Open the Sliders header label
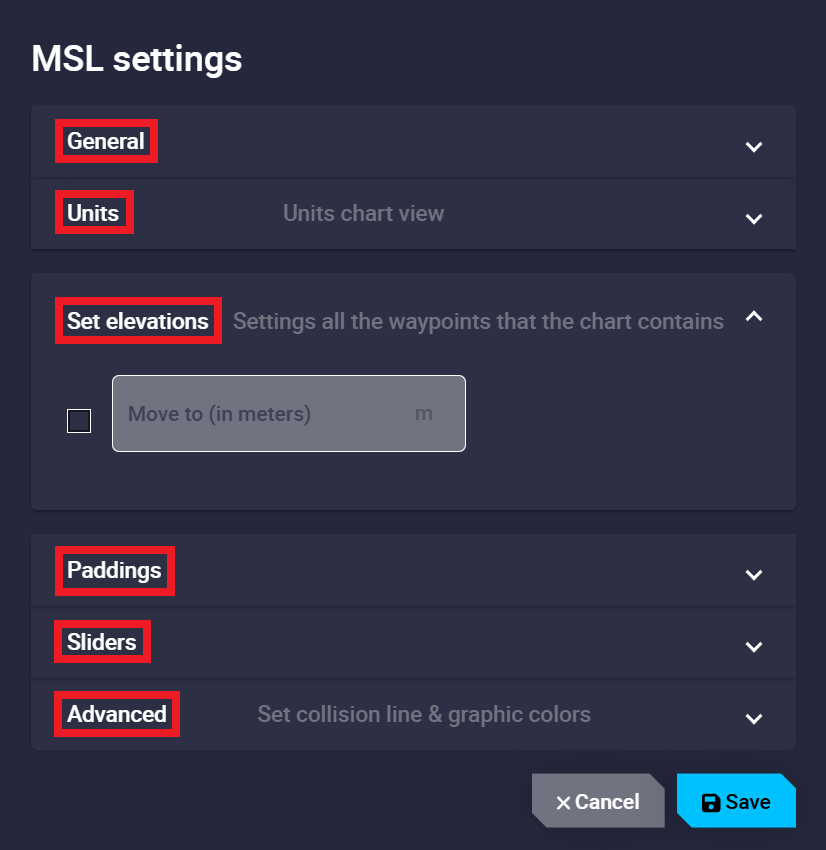This screenshot has width=826, height=850. point(102,641)
